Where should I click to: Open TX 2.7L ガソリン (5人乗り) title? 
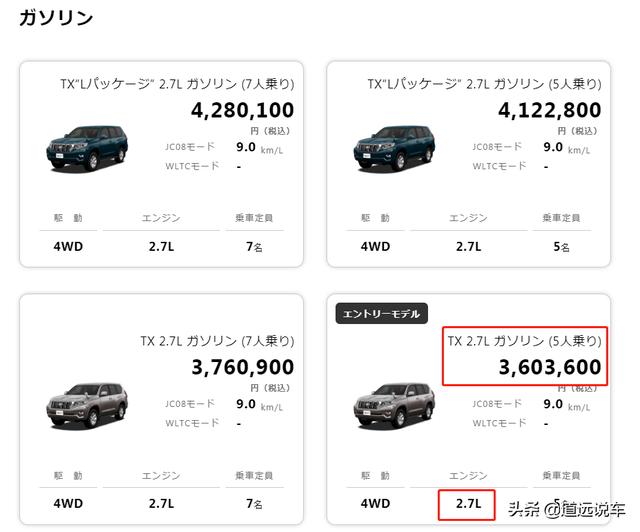point(524,341)
